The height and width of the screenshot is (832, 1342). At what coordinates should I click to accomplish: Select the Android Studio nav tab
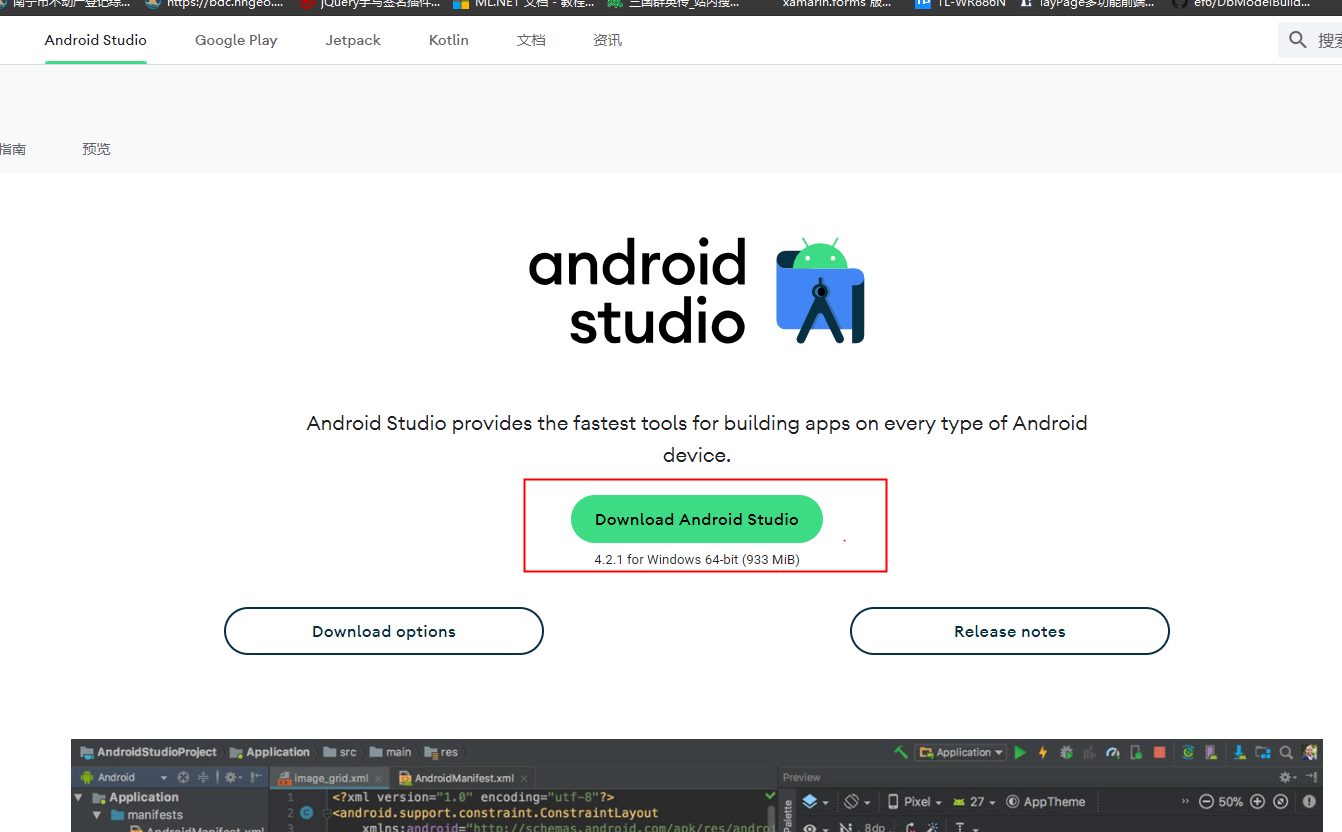point(96,40)
